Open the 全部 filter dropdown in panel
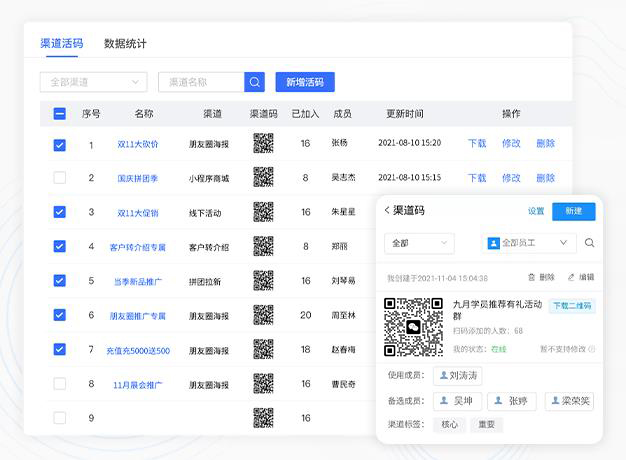 point(419,243)
